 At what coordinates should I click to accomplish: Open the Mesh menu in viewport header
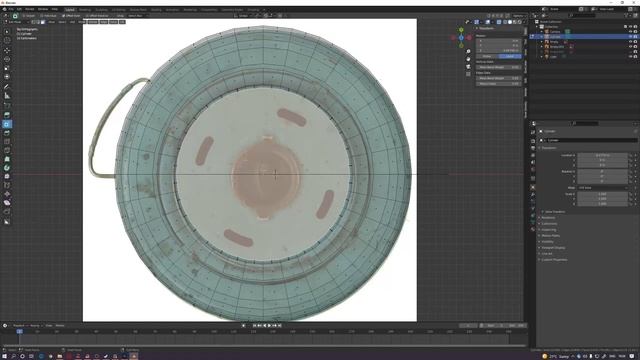pyautogui.click(x=82, y=22)
